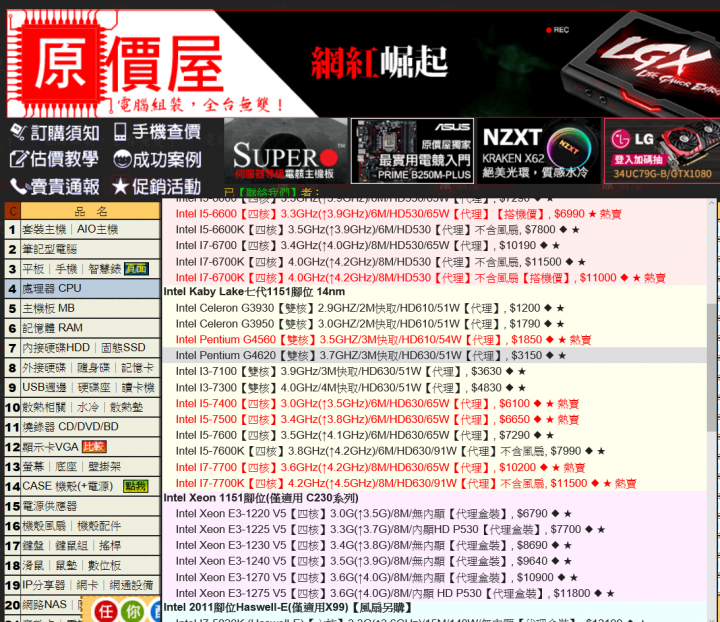Screen dimensions: 720x622
Task: Select category 套裝主機 AIO主機
Action: (90, 229)
